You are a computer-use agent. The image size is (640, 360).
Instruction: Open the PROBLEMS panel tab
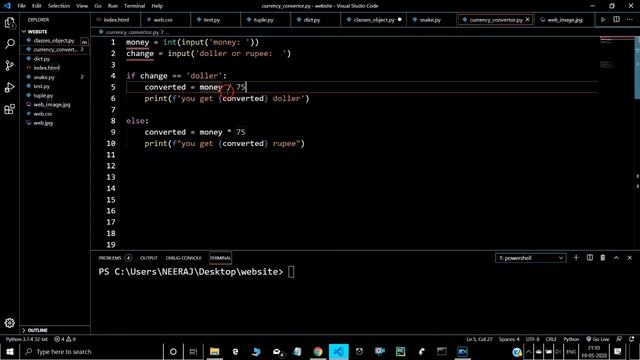114,258
